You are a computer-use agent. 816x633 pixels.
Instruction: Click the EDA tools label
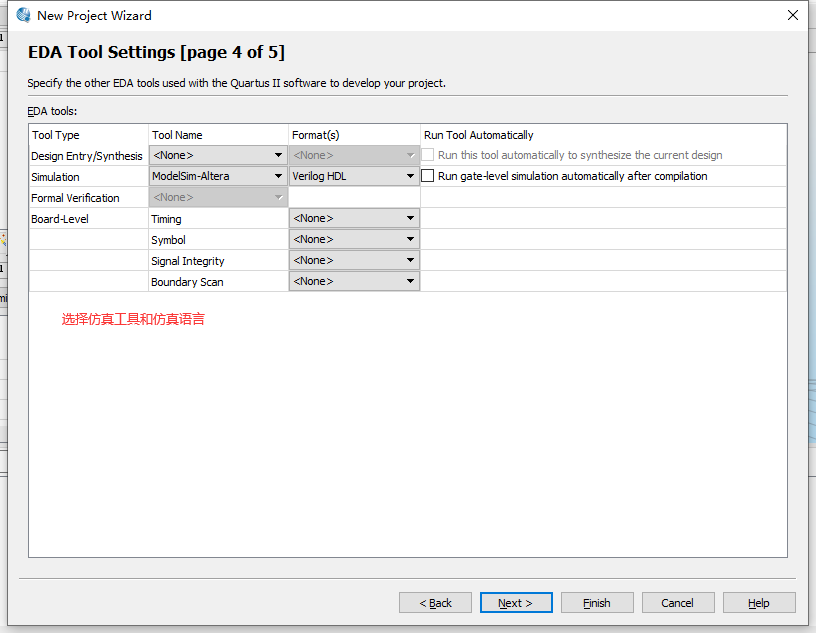point(52,111)
